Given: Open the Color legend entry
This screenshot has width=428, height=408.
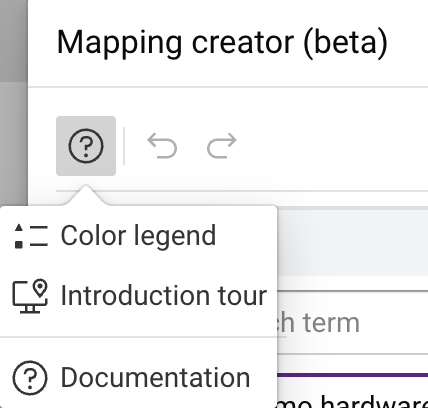Looking at the screenshot, I should 139,236.
